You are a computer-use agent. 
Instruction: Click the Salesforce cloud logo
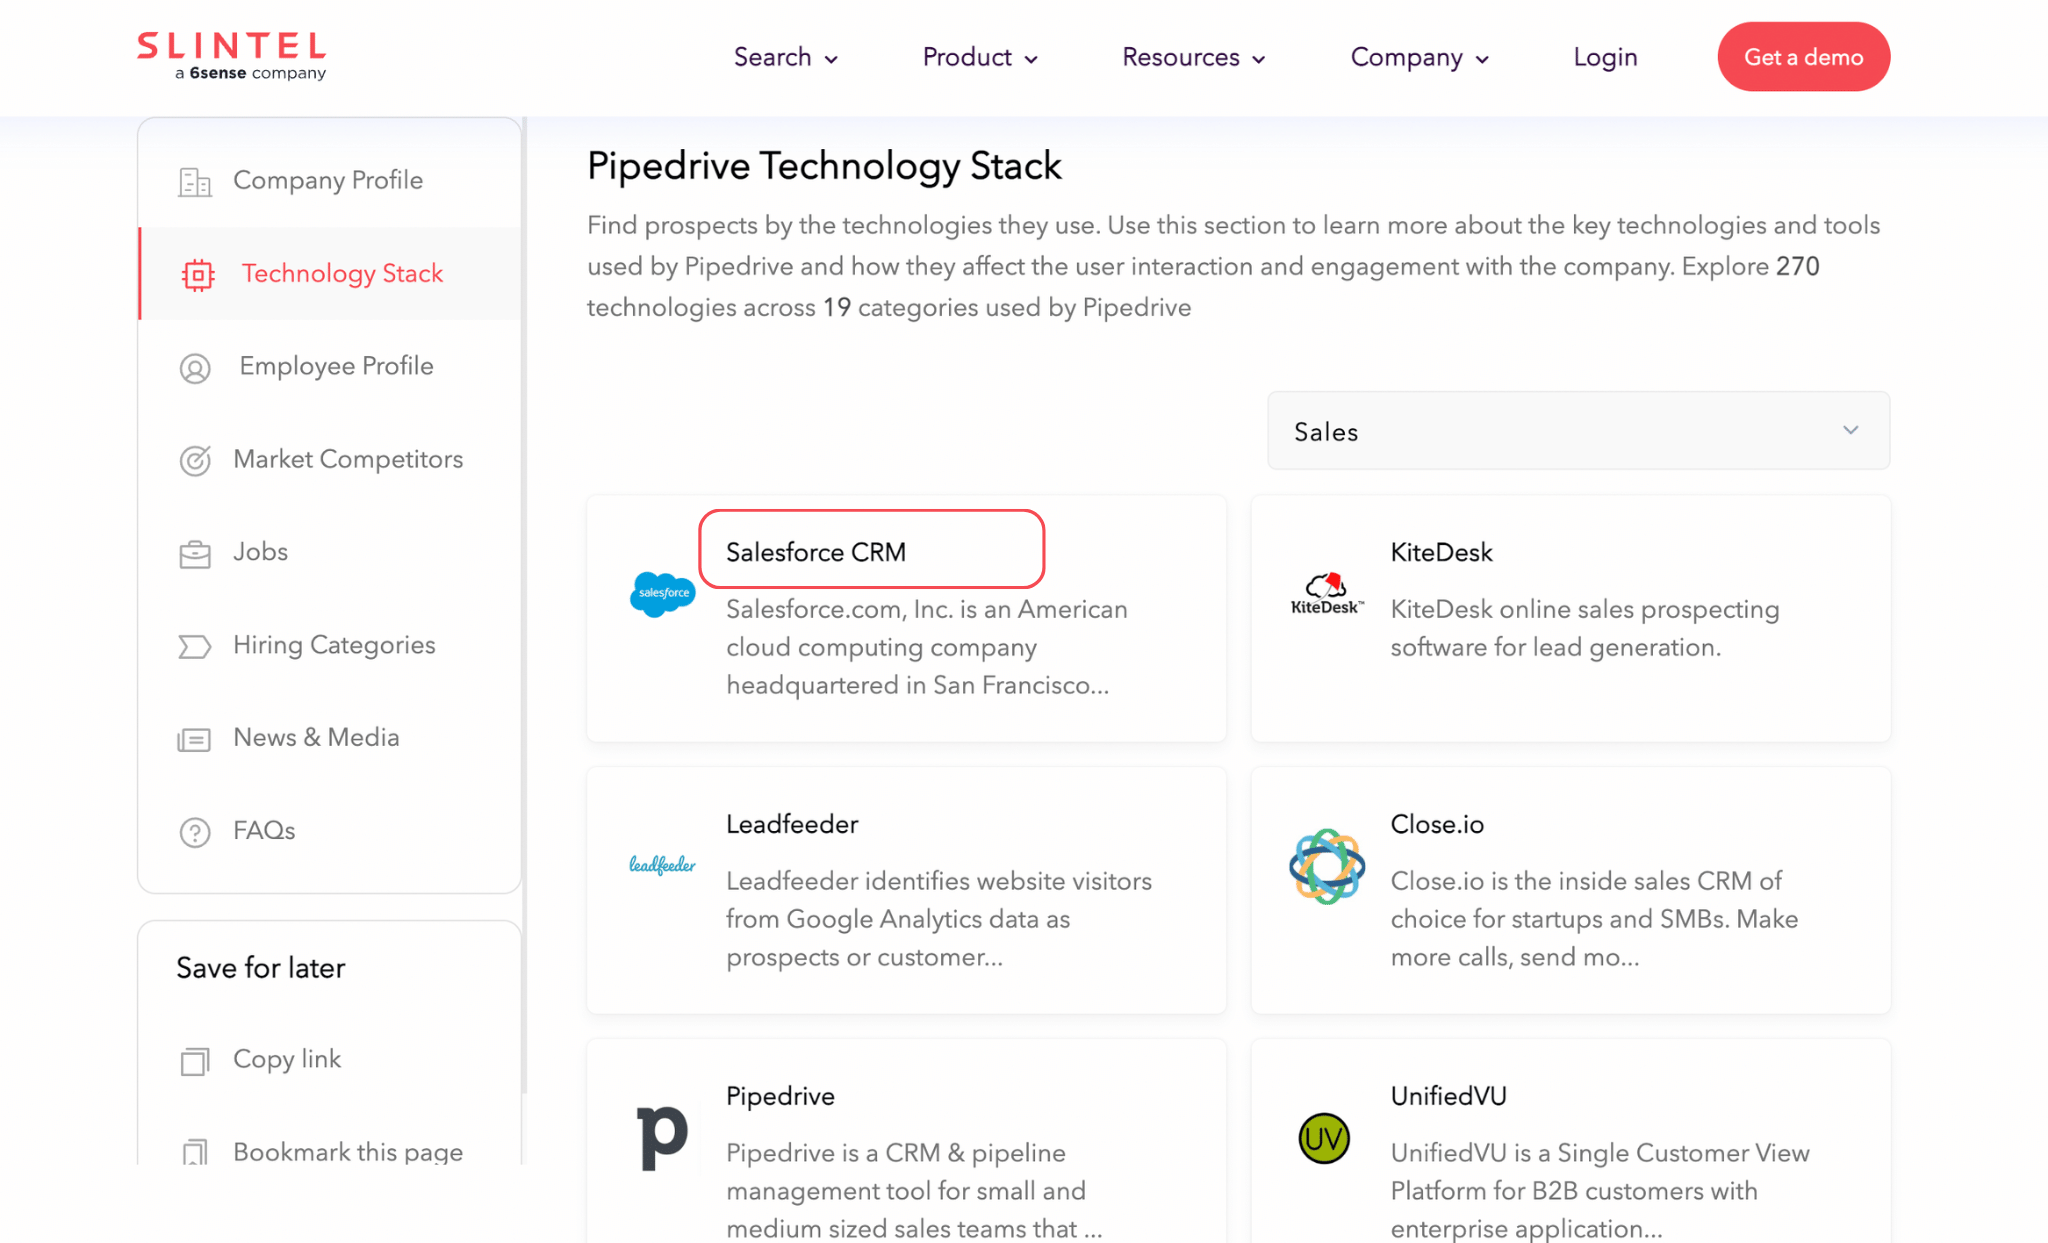(662, 594)
